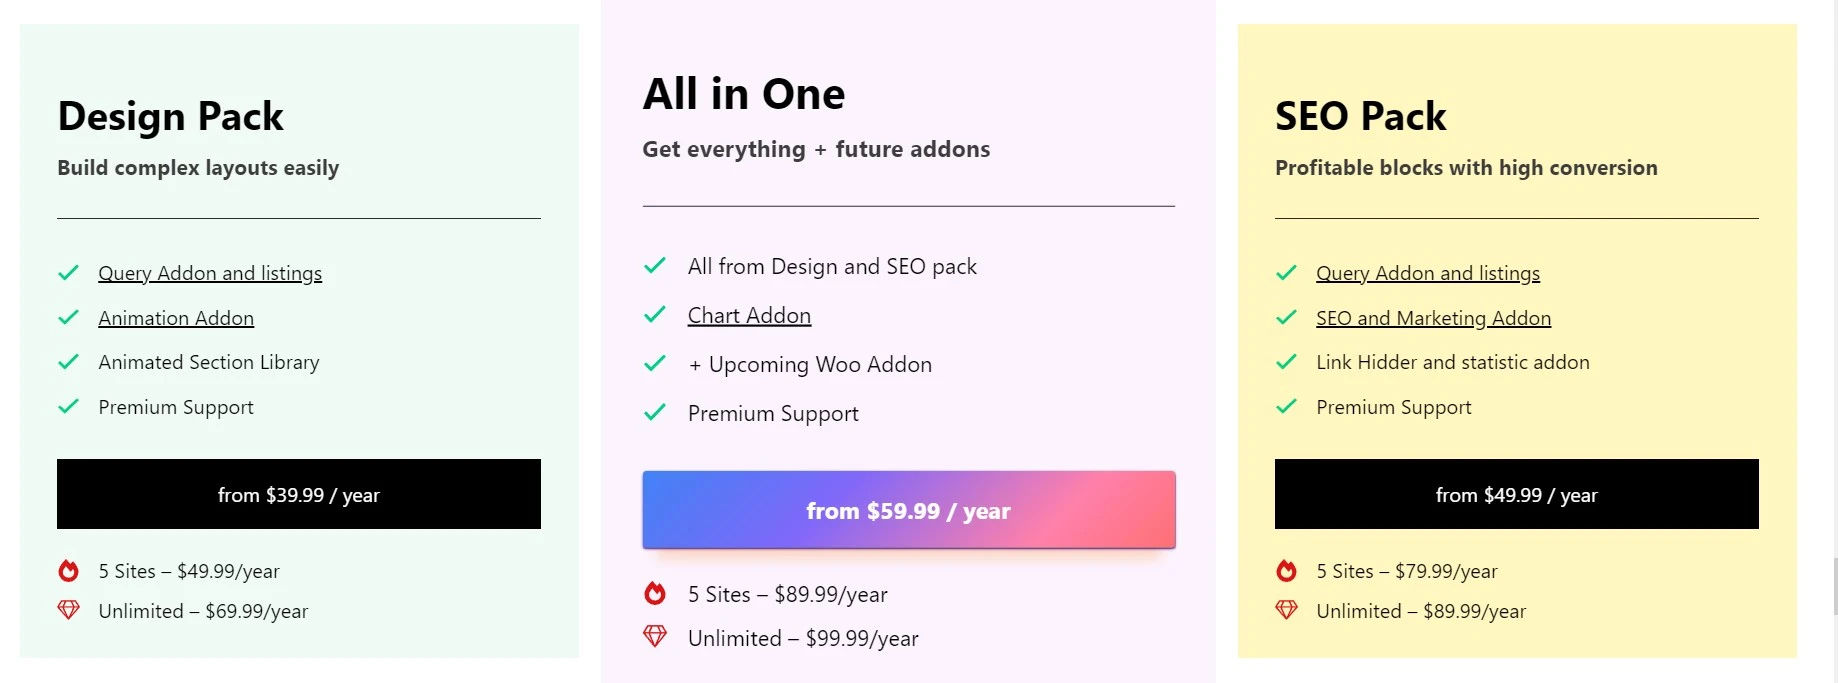Viewport: 1838px width, 683px height.
Task: Click the flame icon beside 5 Sites $49.99/year
Action: click(68, 571)
